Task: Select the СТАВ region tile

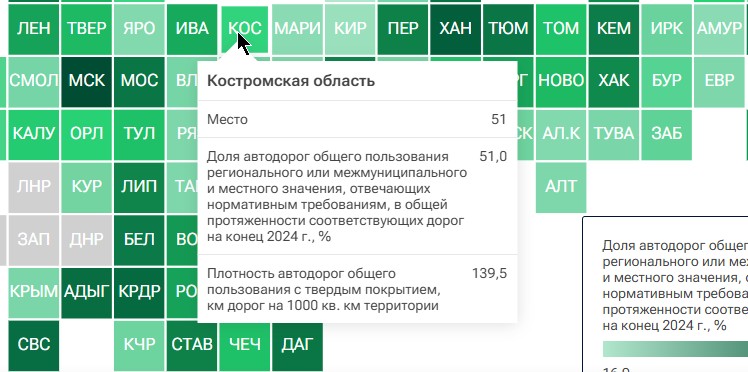Action: click(x=192, y=345)
